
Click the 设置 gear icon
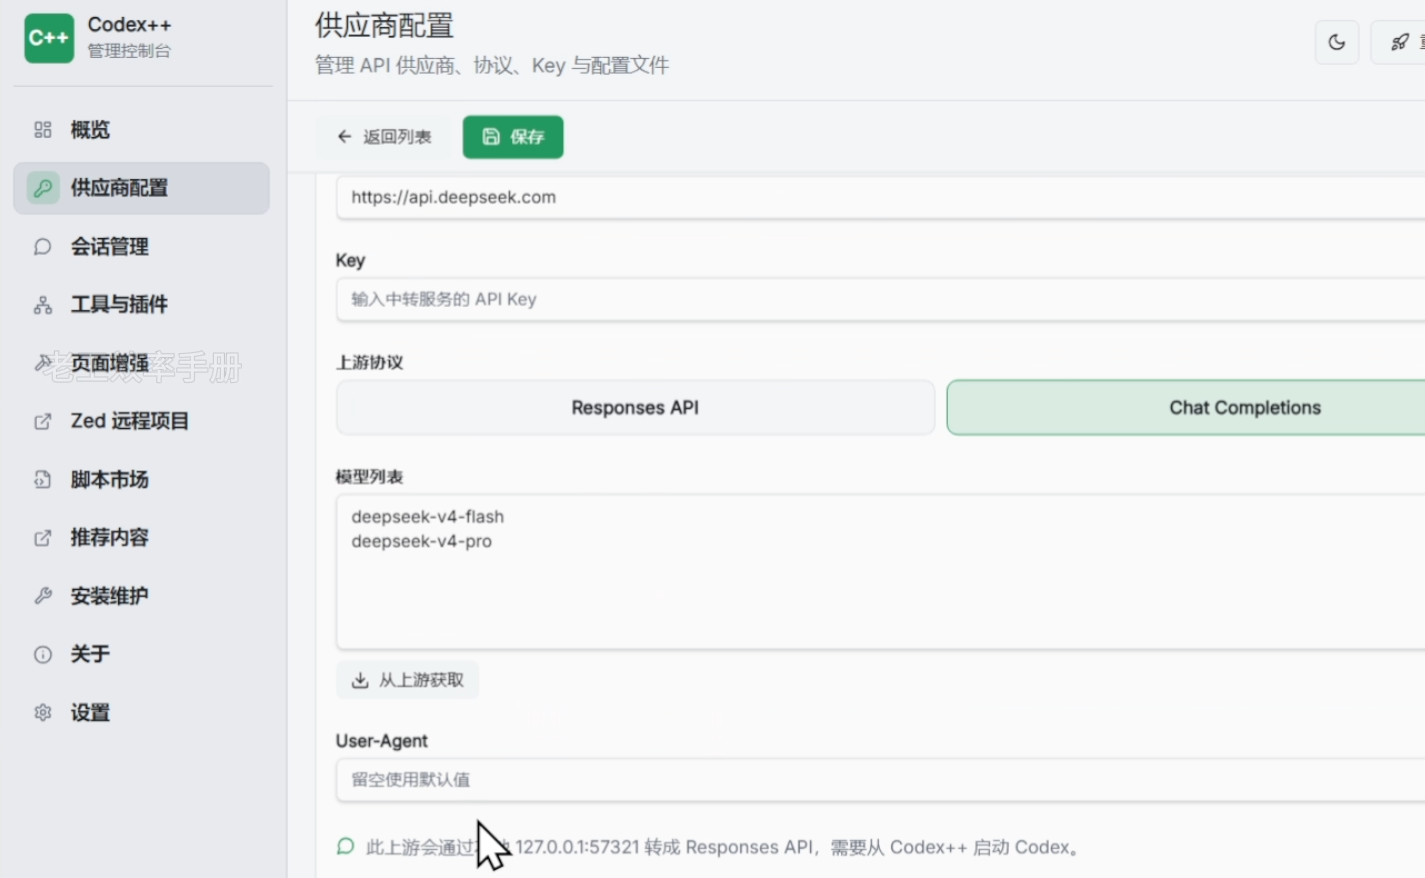(42, 712)
